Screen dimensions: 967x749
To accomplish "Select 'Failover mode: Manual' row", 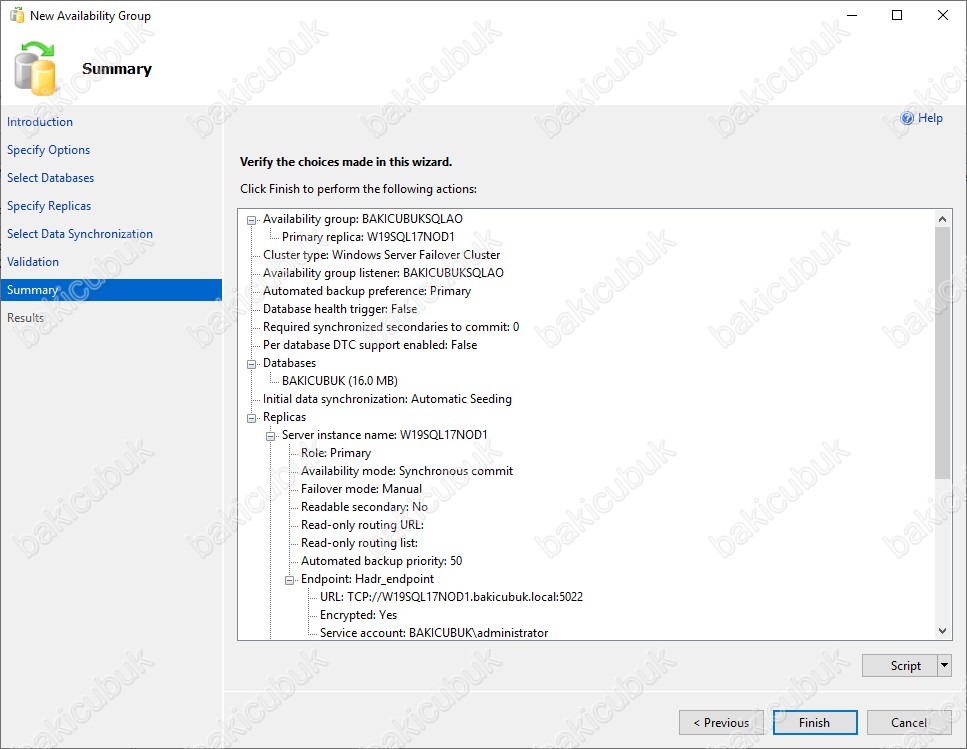I will click(x=361, y=489).
